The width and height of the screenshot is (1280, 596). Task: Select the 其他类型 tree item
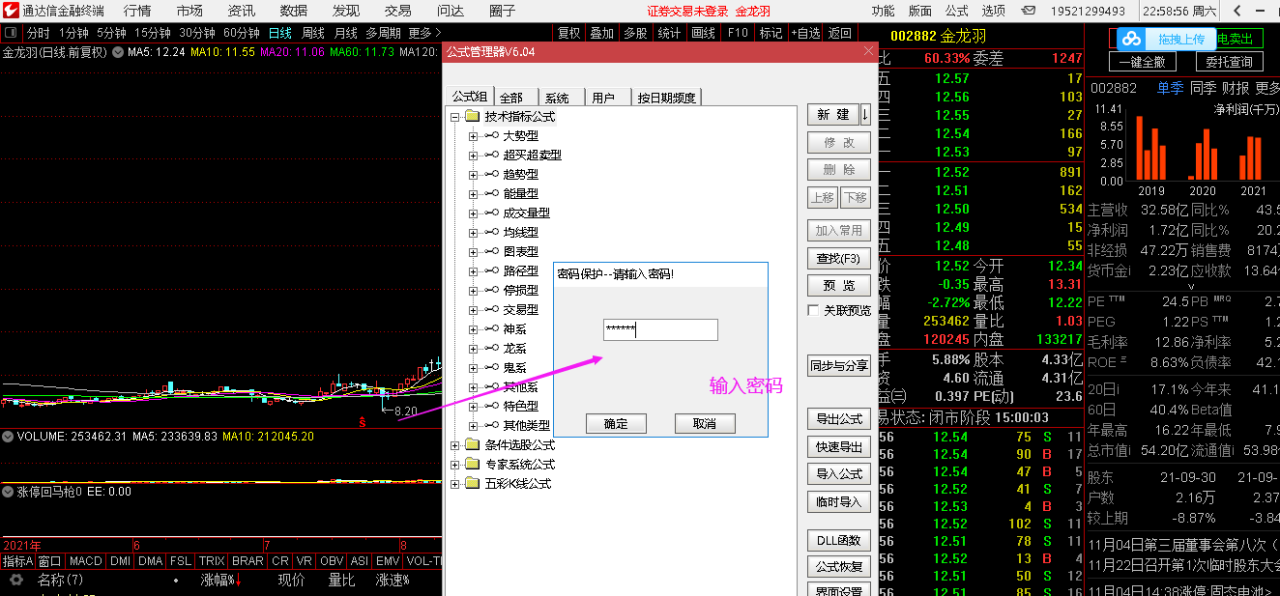(526, 426)
